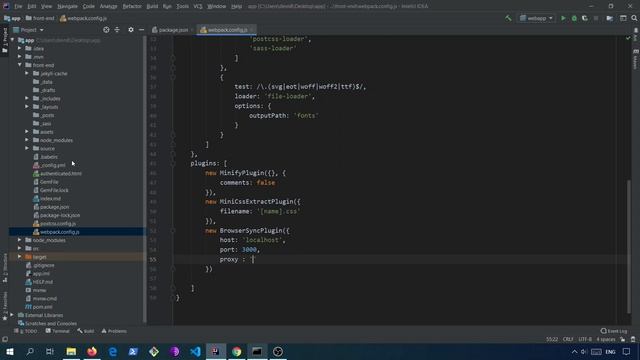Open the Project view selector dropdown
The width and height of the screenshot is (640, 360).
[x=28, y=30]
